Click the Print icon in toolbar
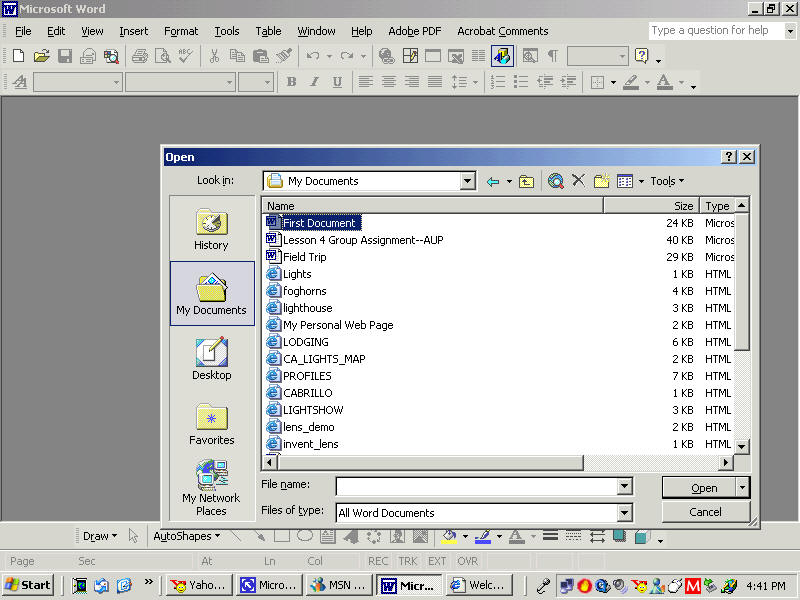 139,56
